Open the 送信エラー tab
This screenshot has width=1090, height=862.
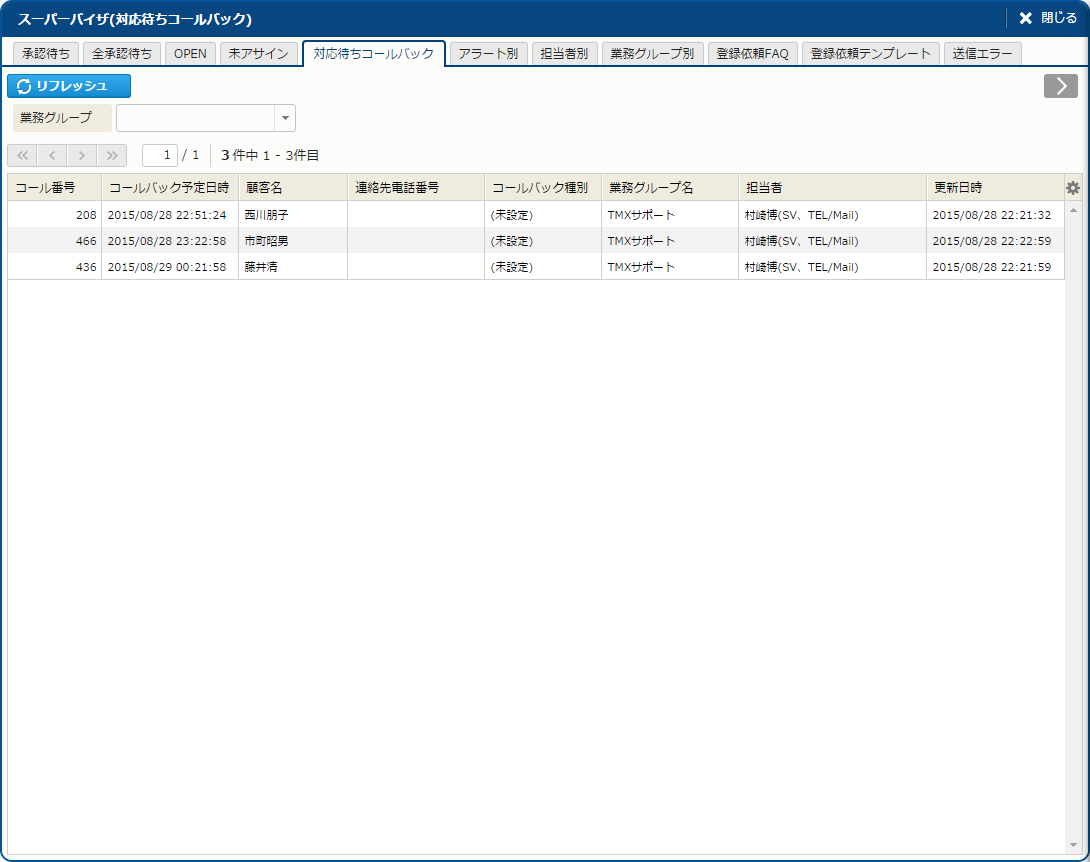983,54
